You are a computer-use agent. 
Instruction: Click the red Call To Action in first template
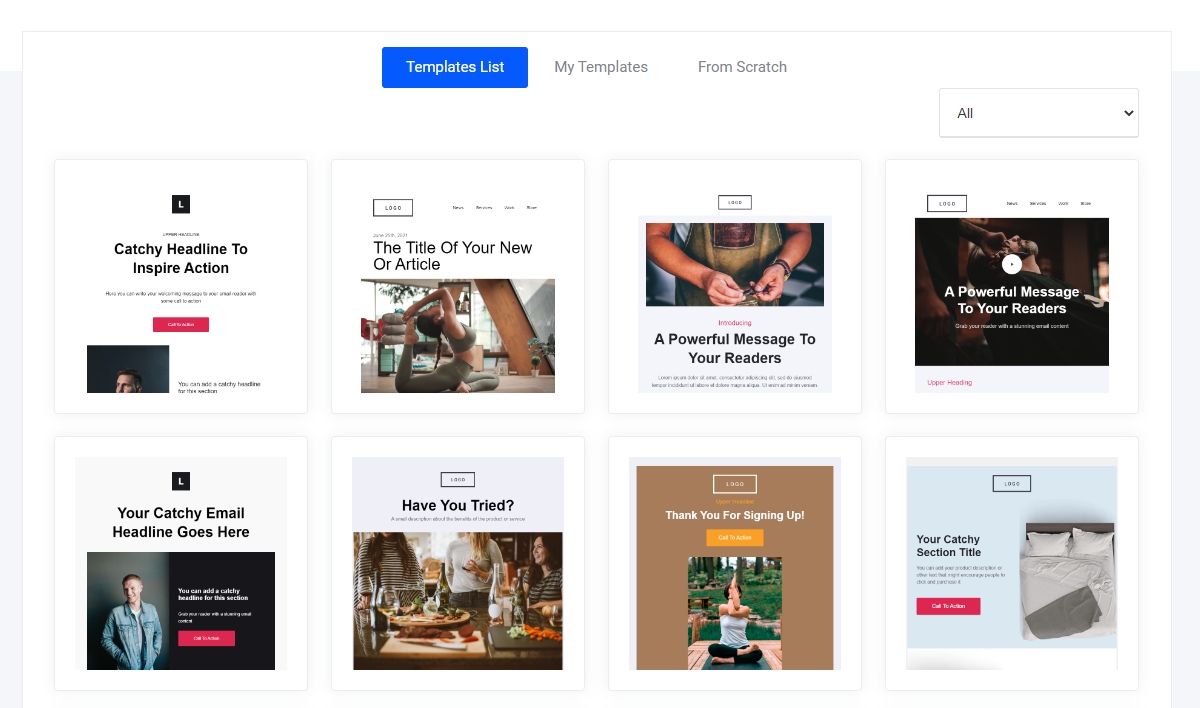[181, 324]
